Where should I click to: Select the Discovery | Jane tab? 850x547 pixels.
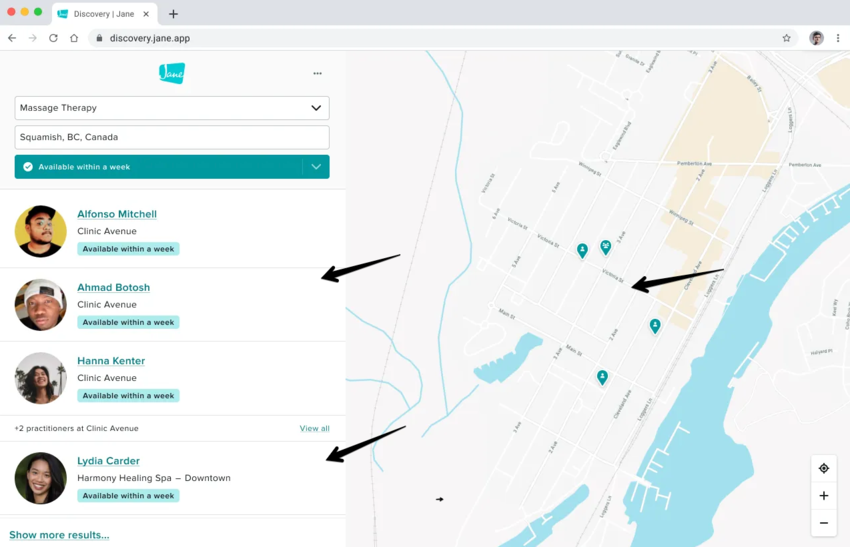(x=105, y=14)
